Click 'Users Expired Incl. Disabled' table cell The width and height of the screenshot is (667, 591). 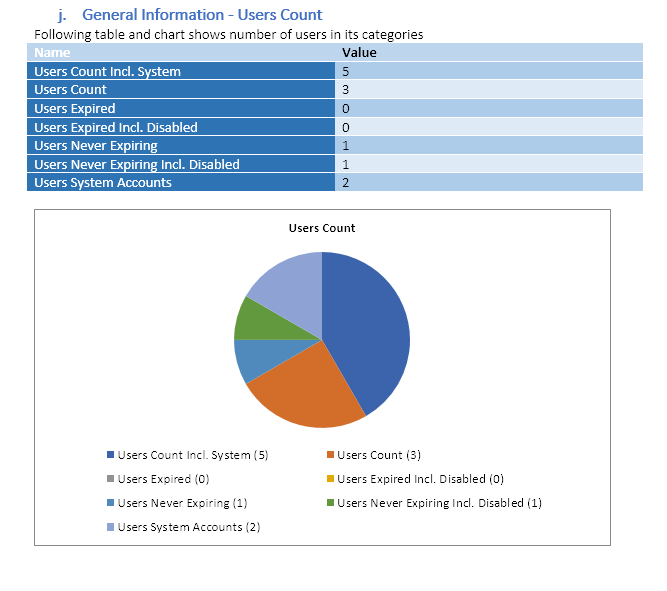click(116, 127)
